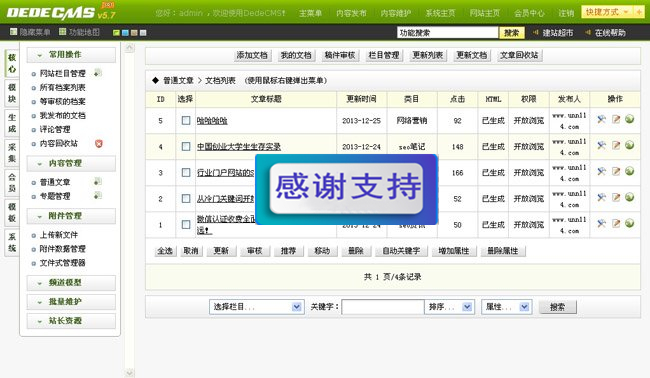
Task: Switch to the 生成 vertical side tab
Action: pyautogui.click(x=12, y=123)
